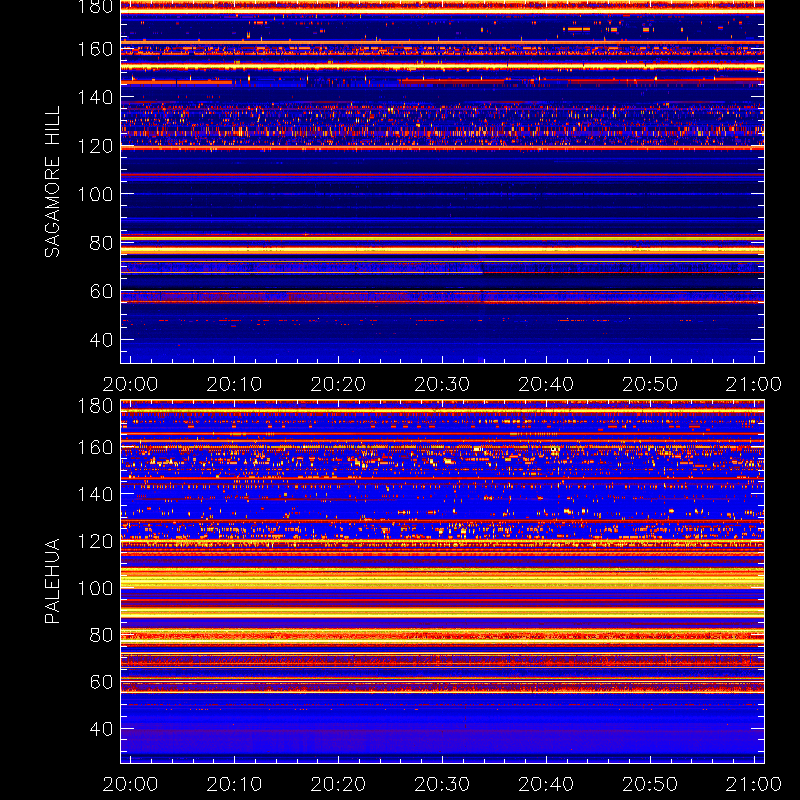Click the 120 tick label on Palehua plot
The width and height of the screenshot is (800, 800).
[x=95, y=541]
